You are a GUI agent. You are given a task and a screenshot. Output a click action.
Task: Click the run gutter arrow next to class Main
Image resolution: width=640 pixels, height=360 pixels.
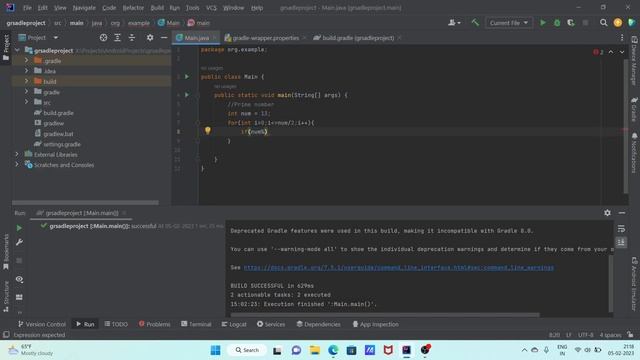point(187,77)
